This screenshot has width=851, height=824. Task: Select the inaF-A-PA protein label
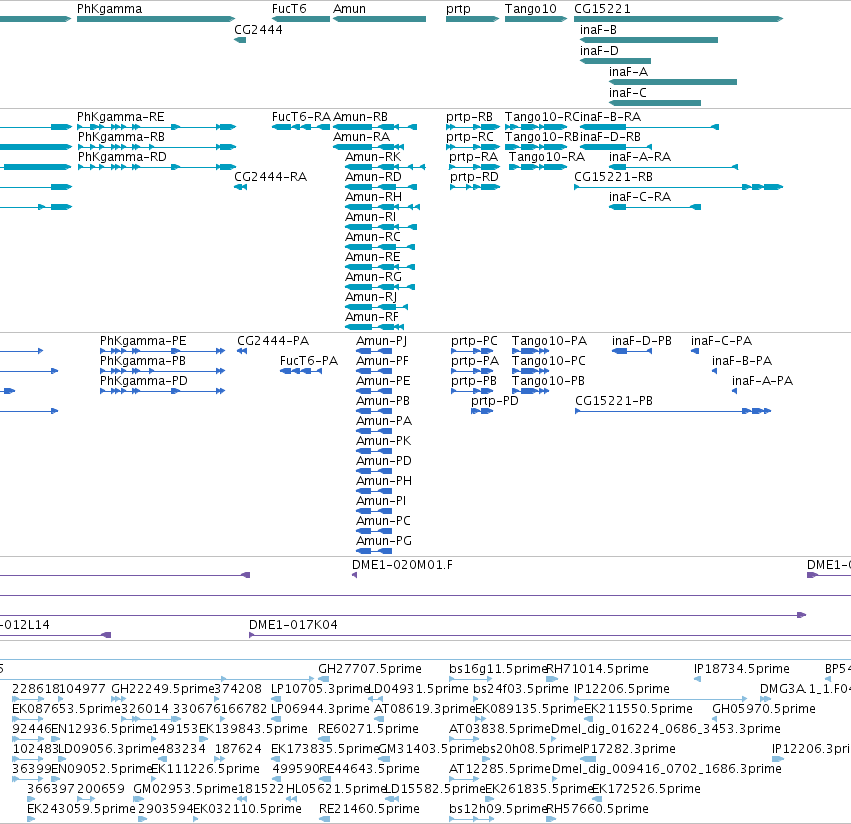tap(763, 381)
